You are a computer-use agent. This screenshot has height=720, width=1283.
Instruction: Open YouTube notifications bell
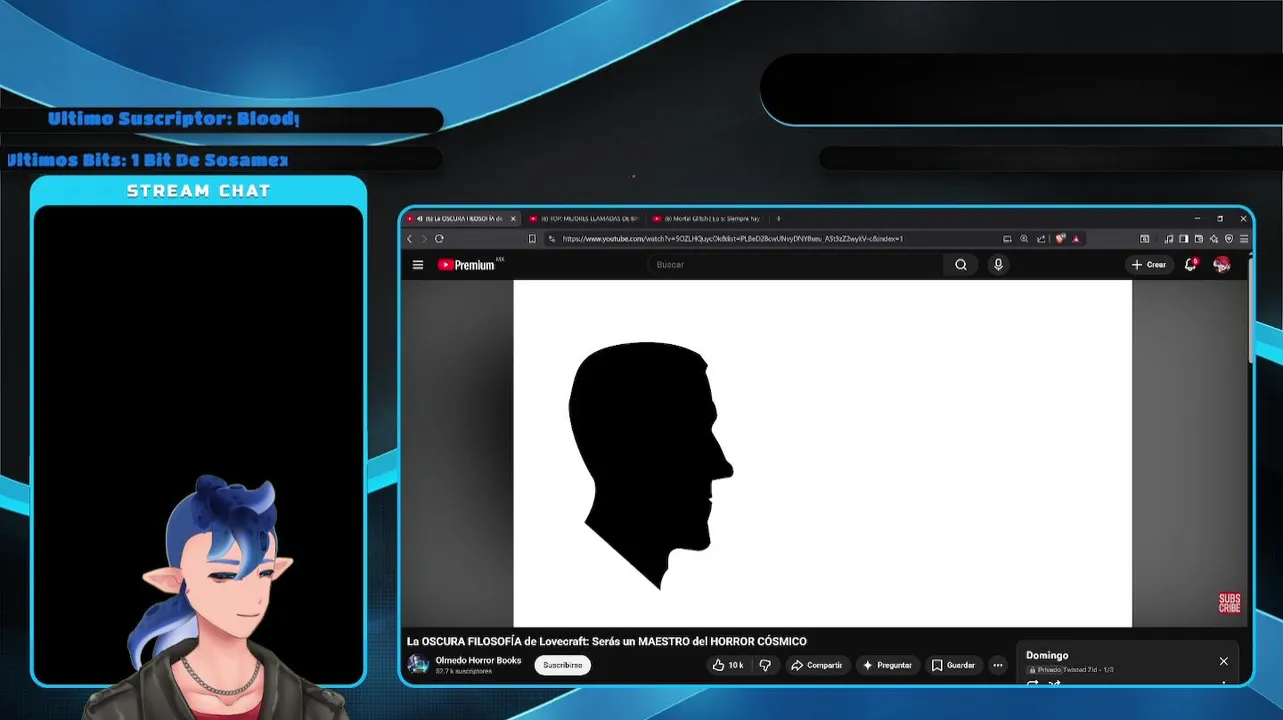(1191, 265)
